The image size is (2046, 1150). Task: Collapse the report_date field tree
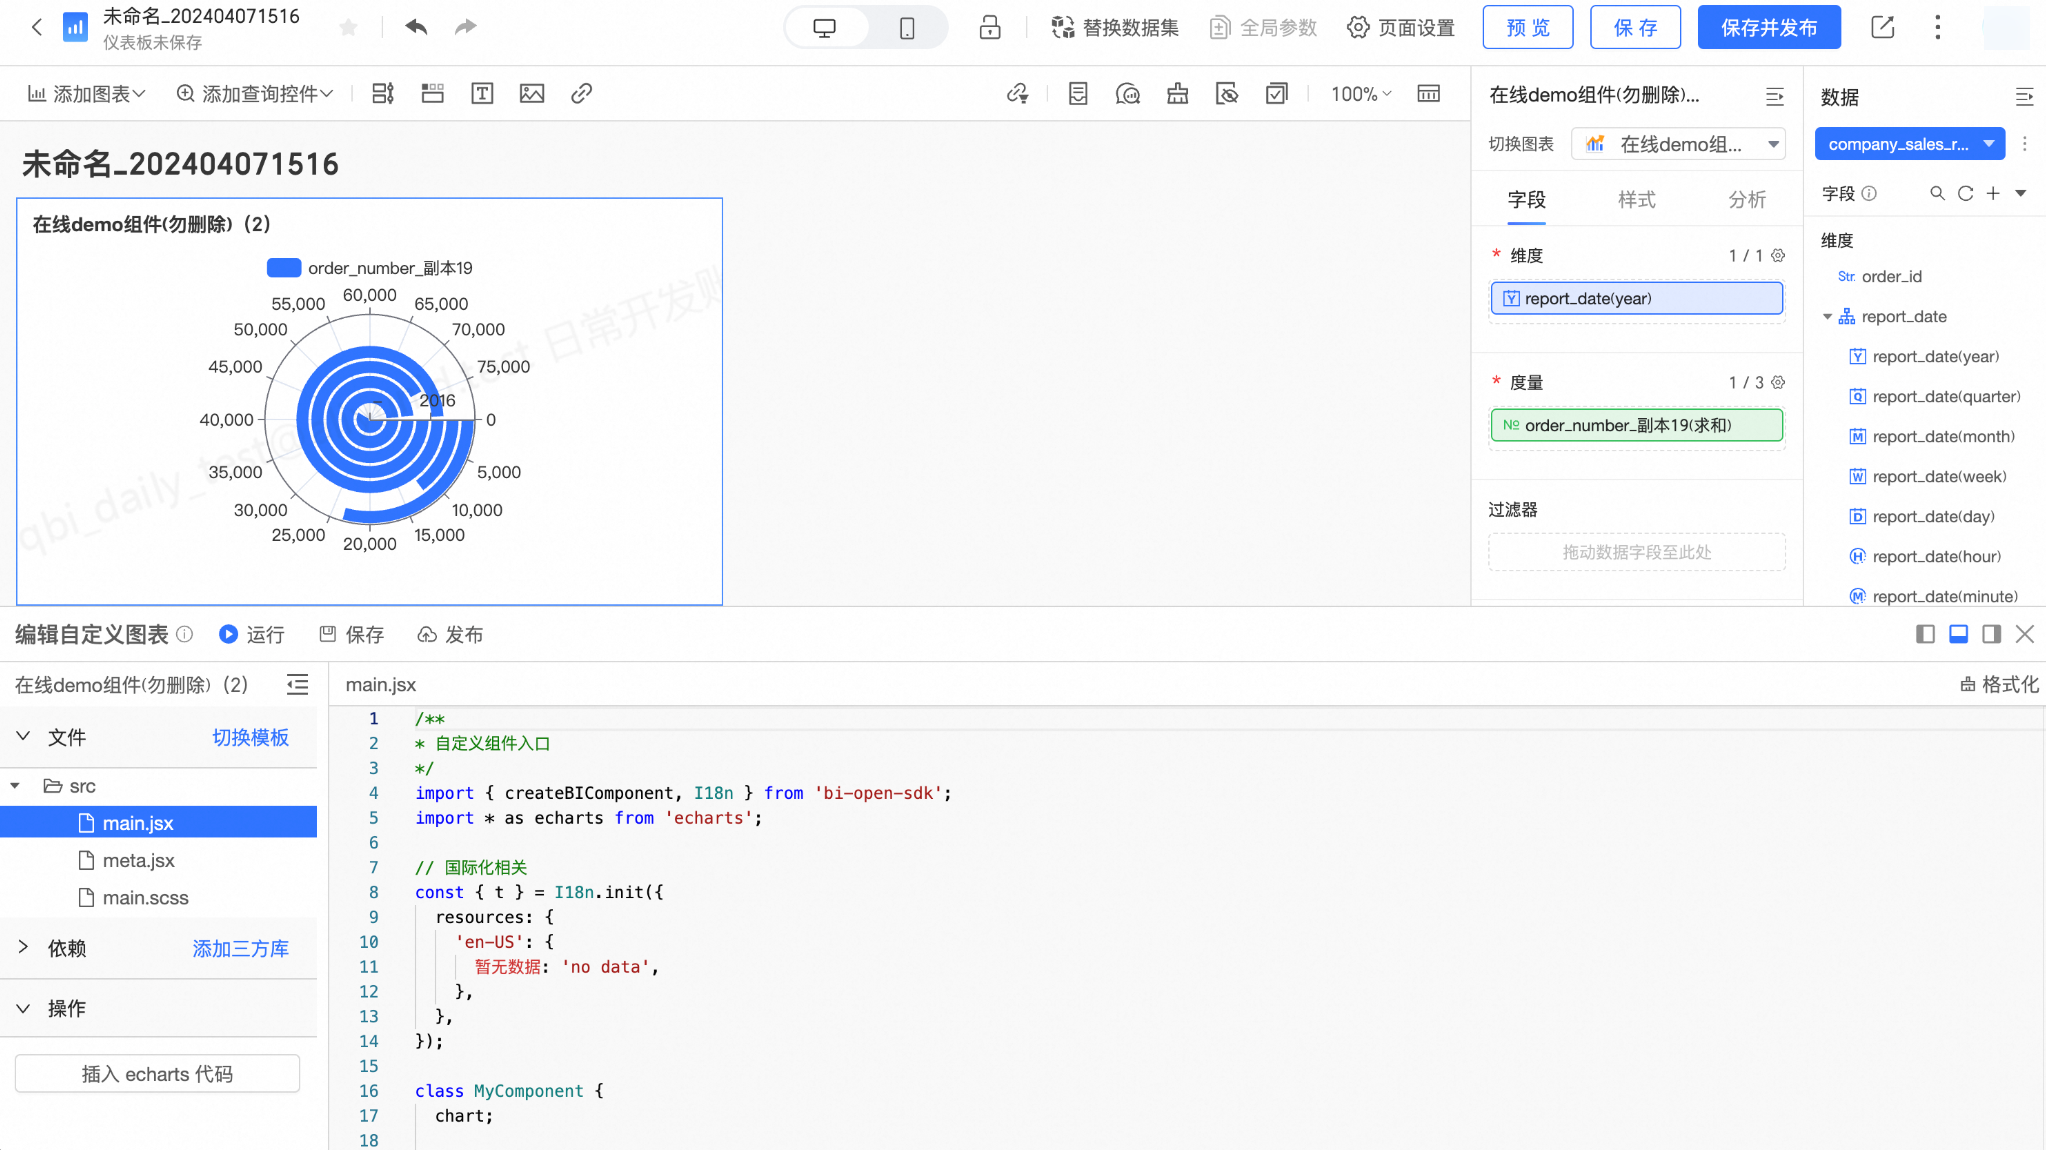[x=1827, y=317]
